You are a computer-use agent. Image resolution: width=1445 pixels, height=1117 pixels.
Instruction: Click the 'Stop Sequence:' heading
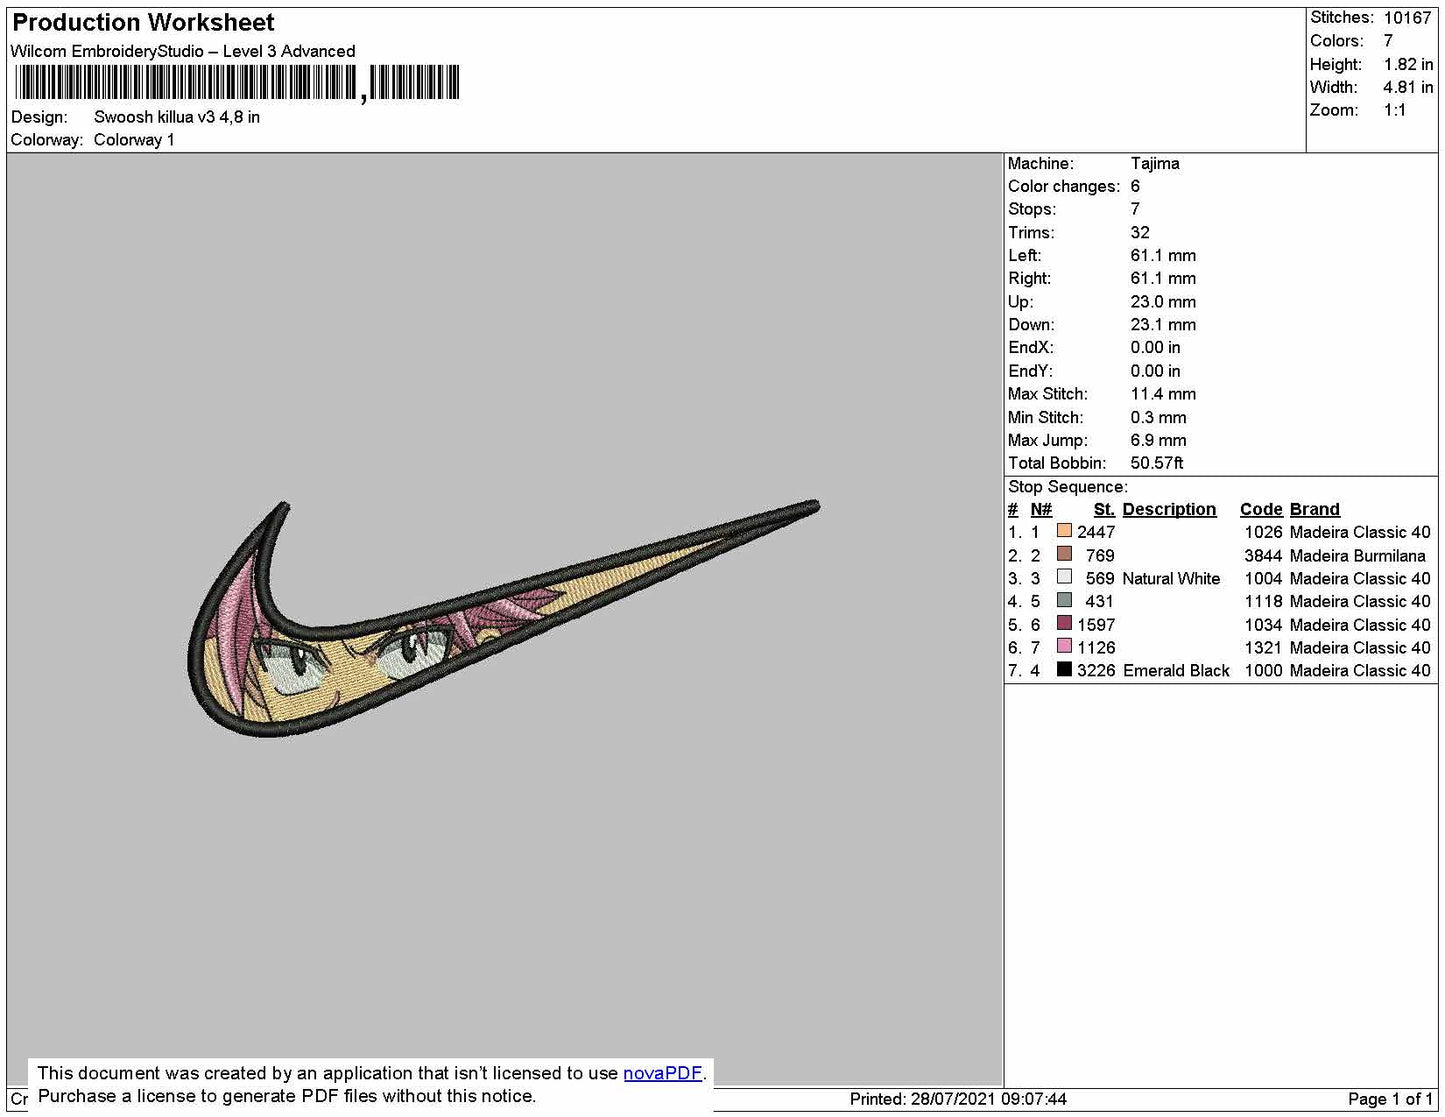(1067, 487)
